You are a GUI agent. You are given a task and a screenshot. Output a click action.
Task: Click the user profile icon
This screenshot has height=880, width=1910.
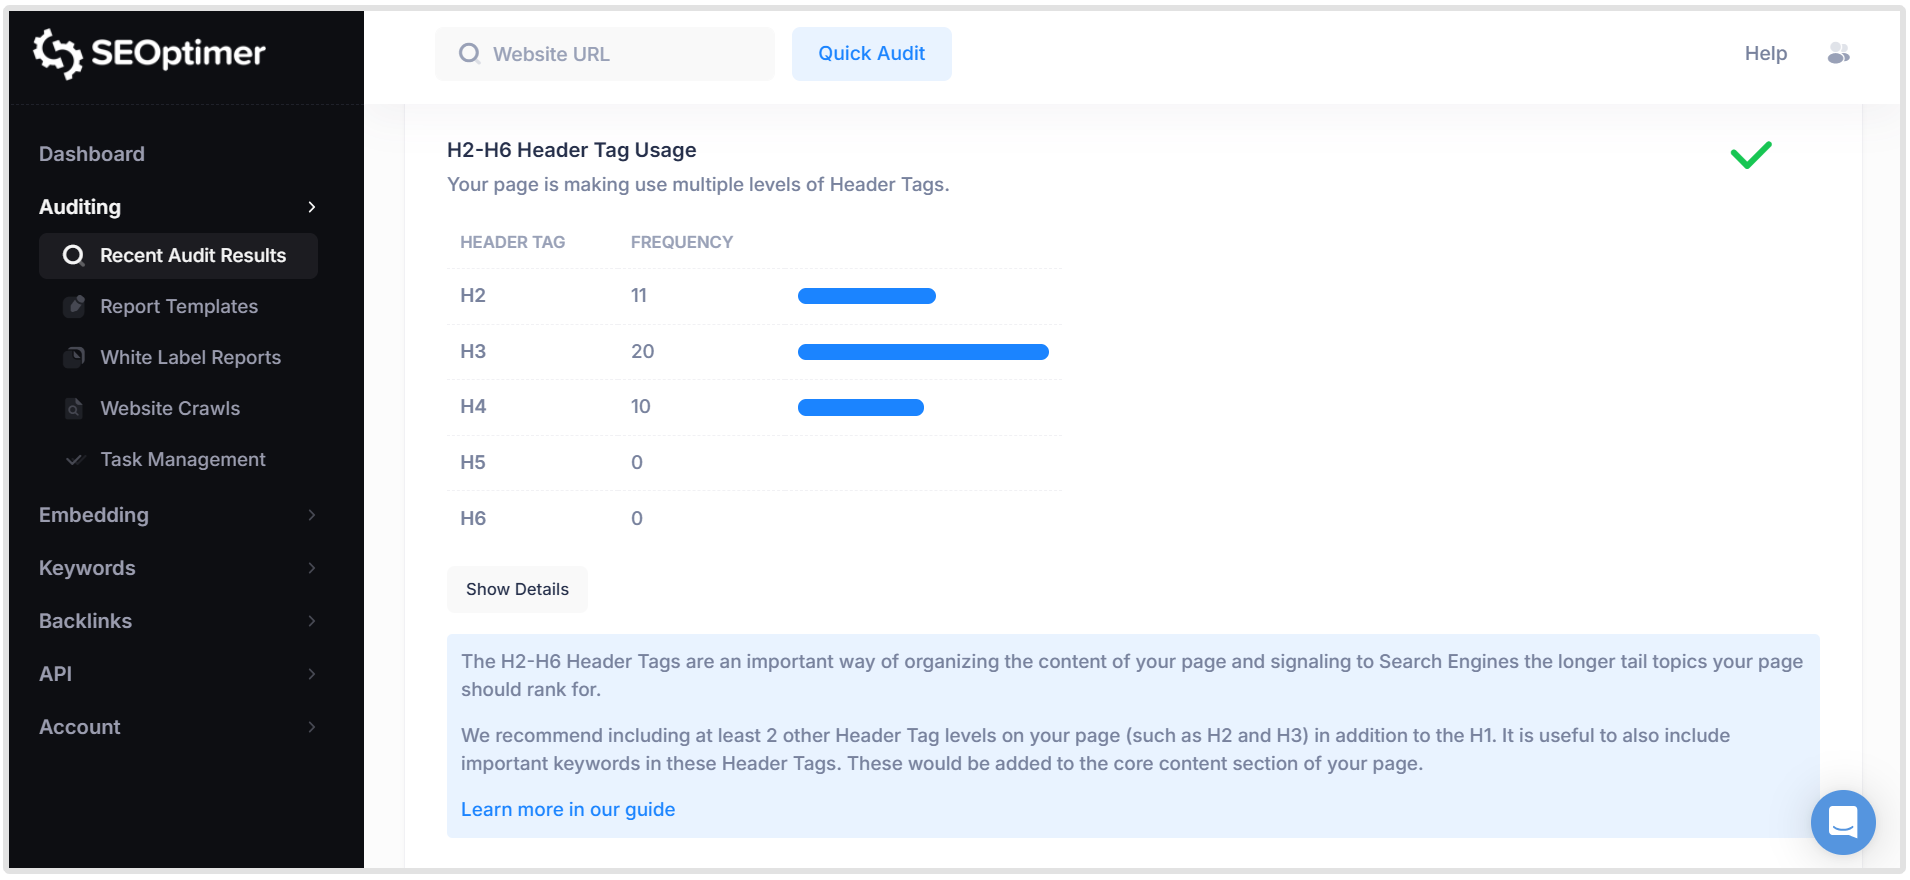[1838, 54]
